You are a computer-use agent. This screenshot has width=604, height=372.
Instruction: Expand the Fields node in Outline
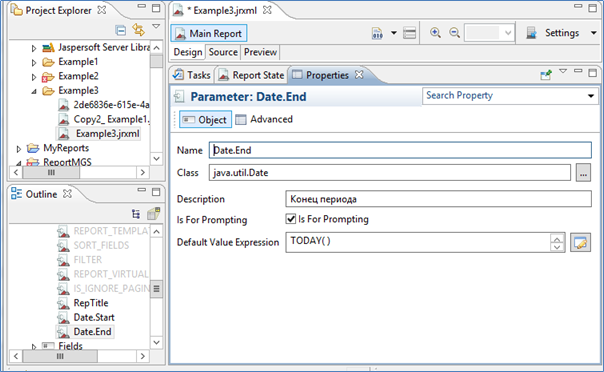pyautogui.click(x=34, y=347)
